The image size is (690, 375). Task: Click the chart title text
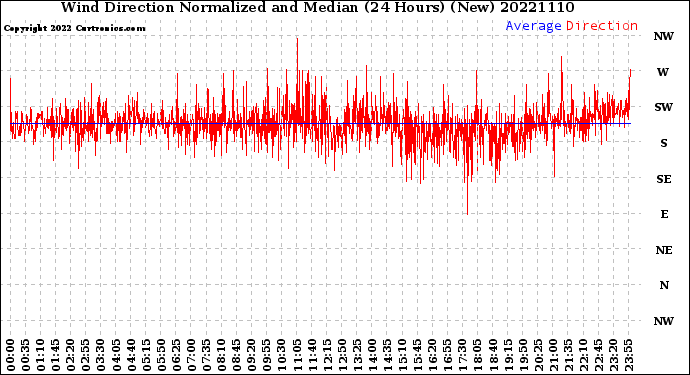(317, 7)
